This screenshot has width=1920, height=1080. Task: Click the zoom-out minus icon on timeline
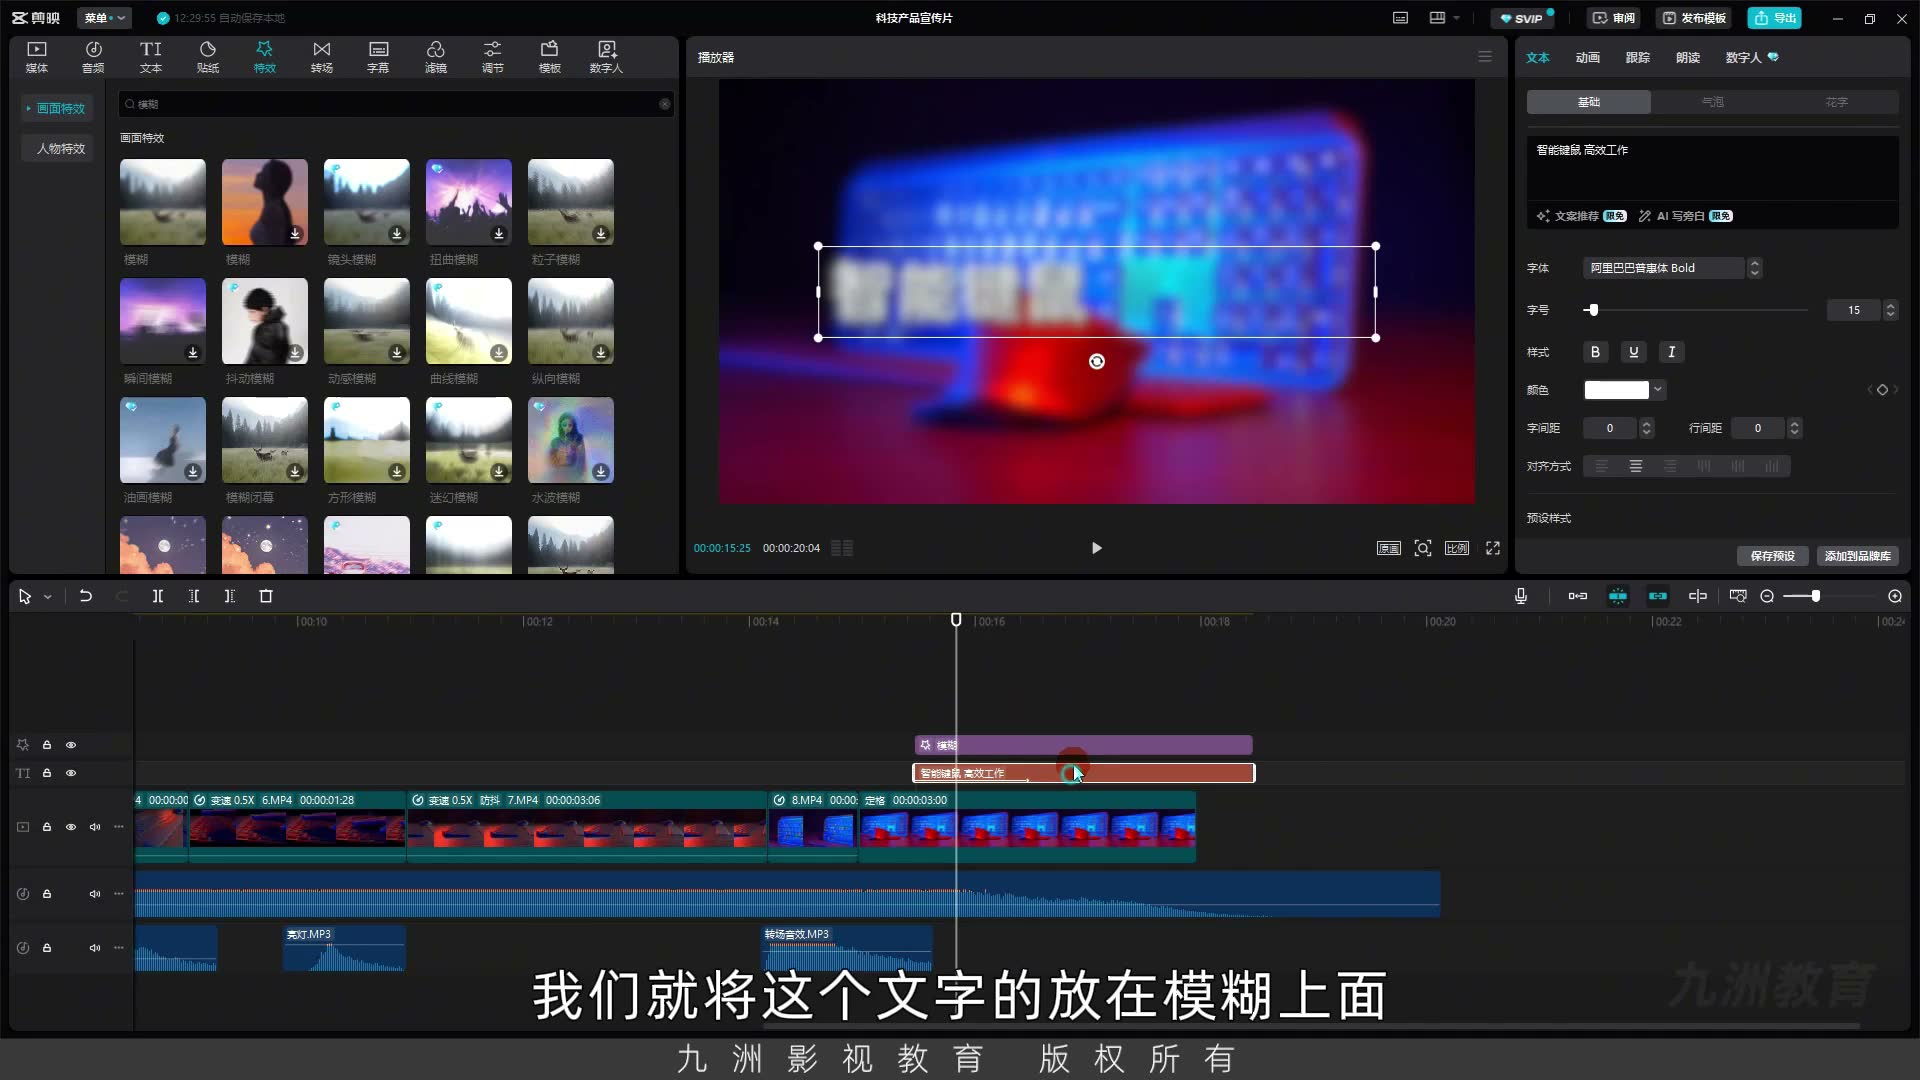tap(1767, 596)
